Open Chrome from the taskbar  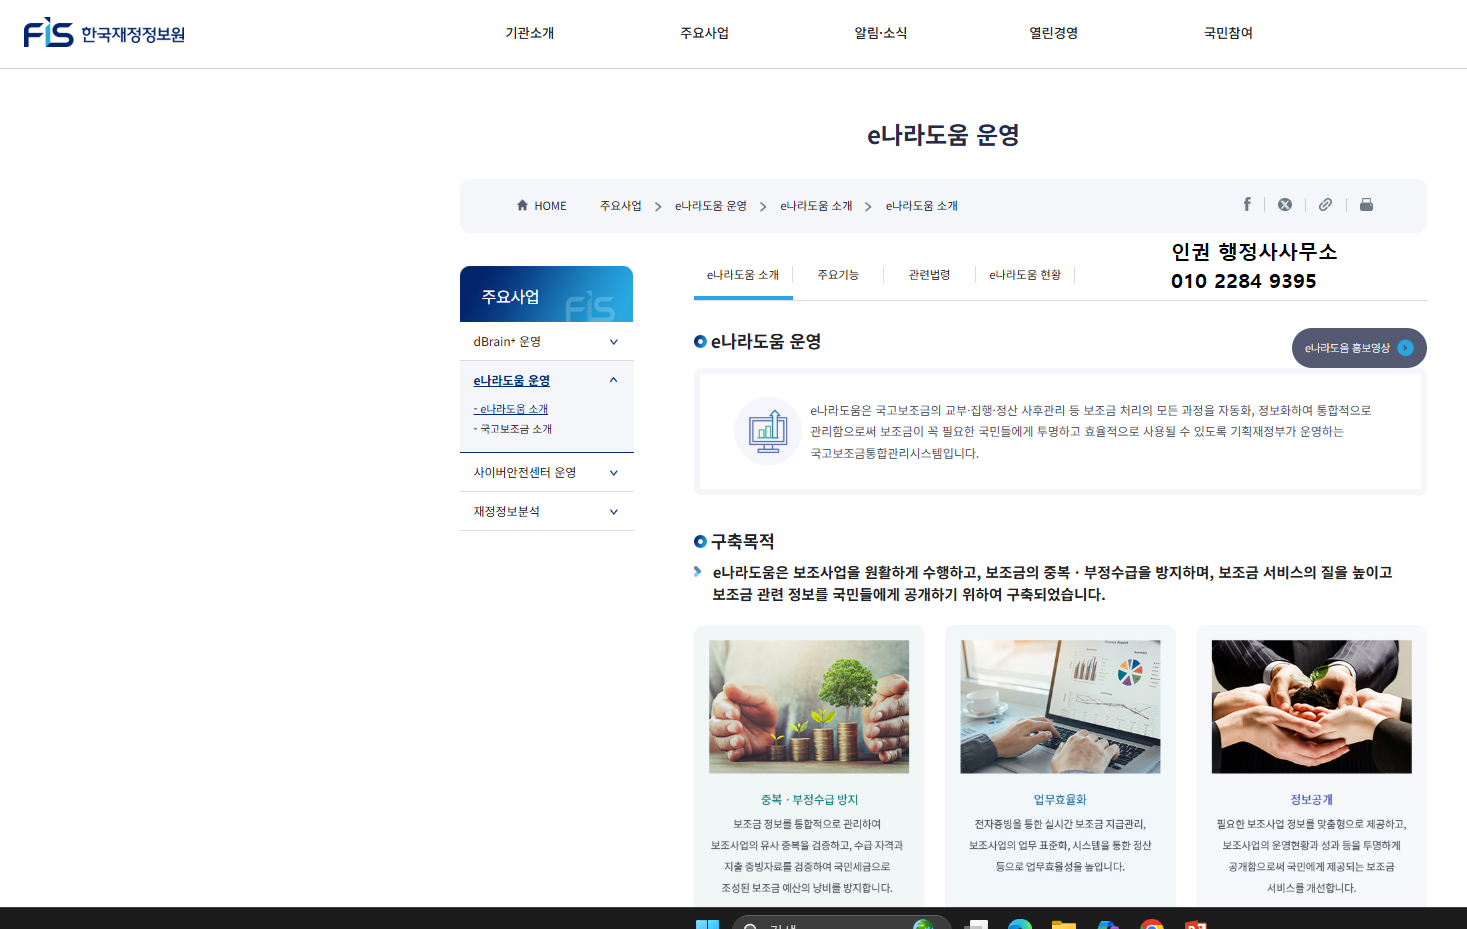point(1152,924)
